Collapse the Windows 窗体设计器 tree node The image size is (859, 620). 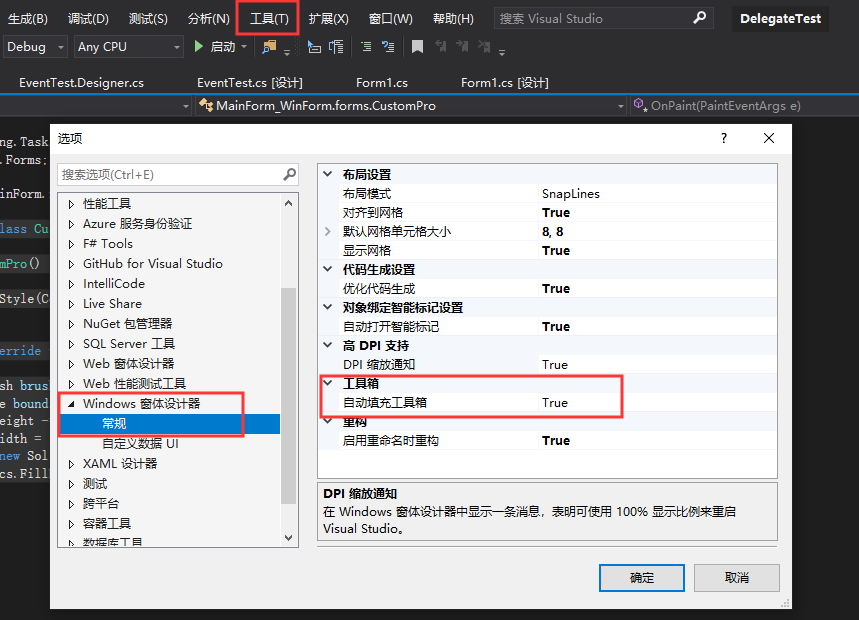point(71,404)
